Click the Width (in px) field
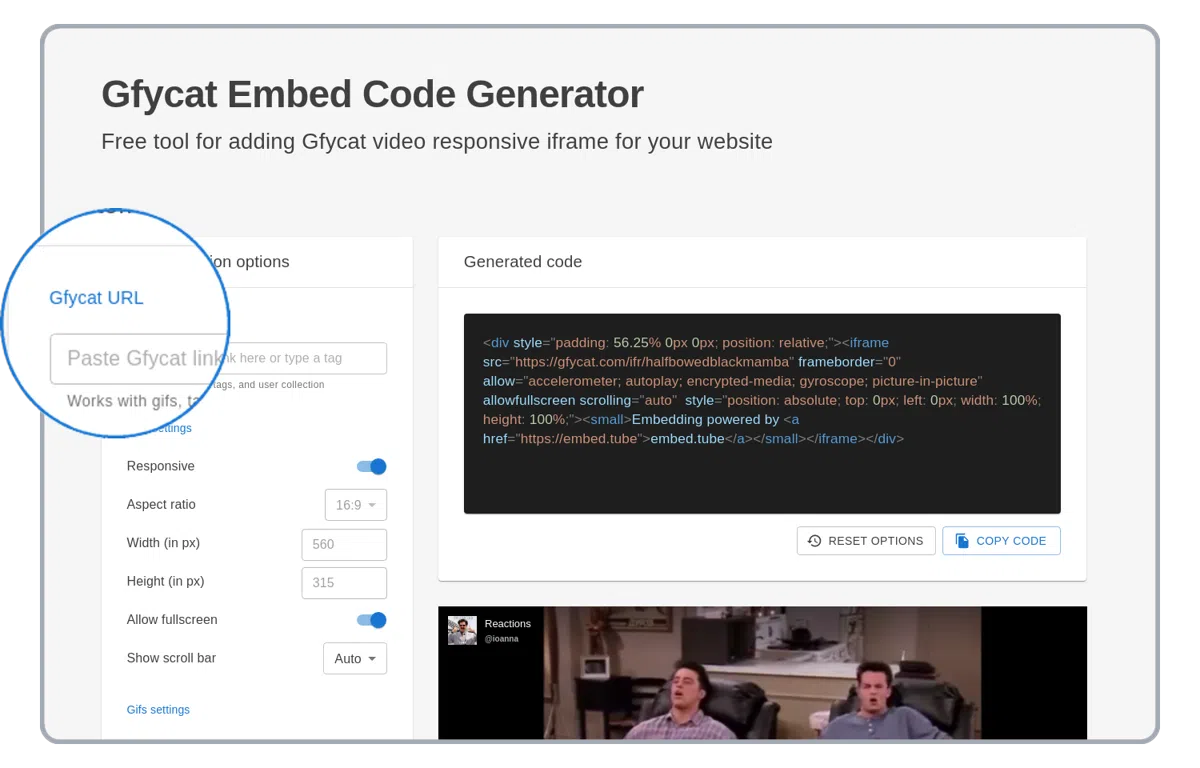1200x768 pixels. pos(343,545)
